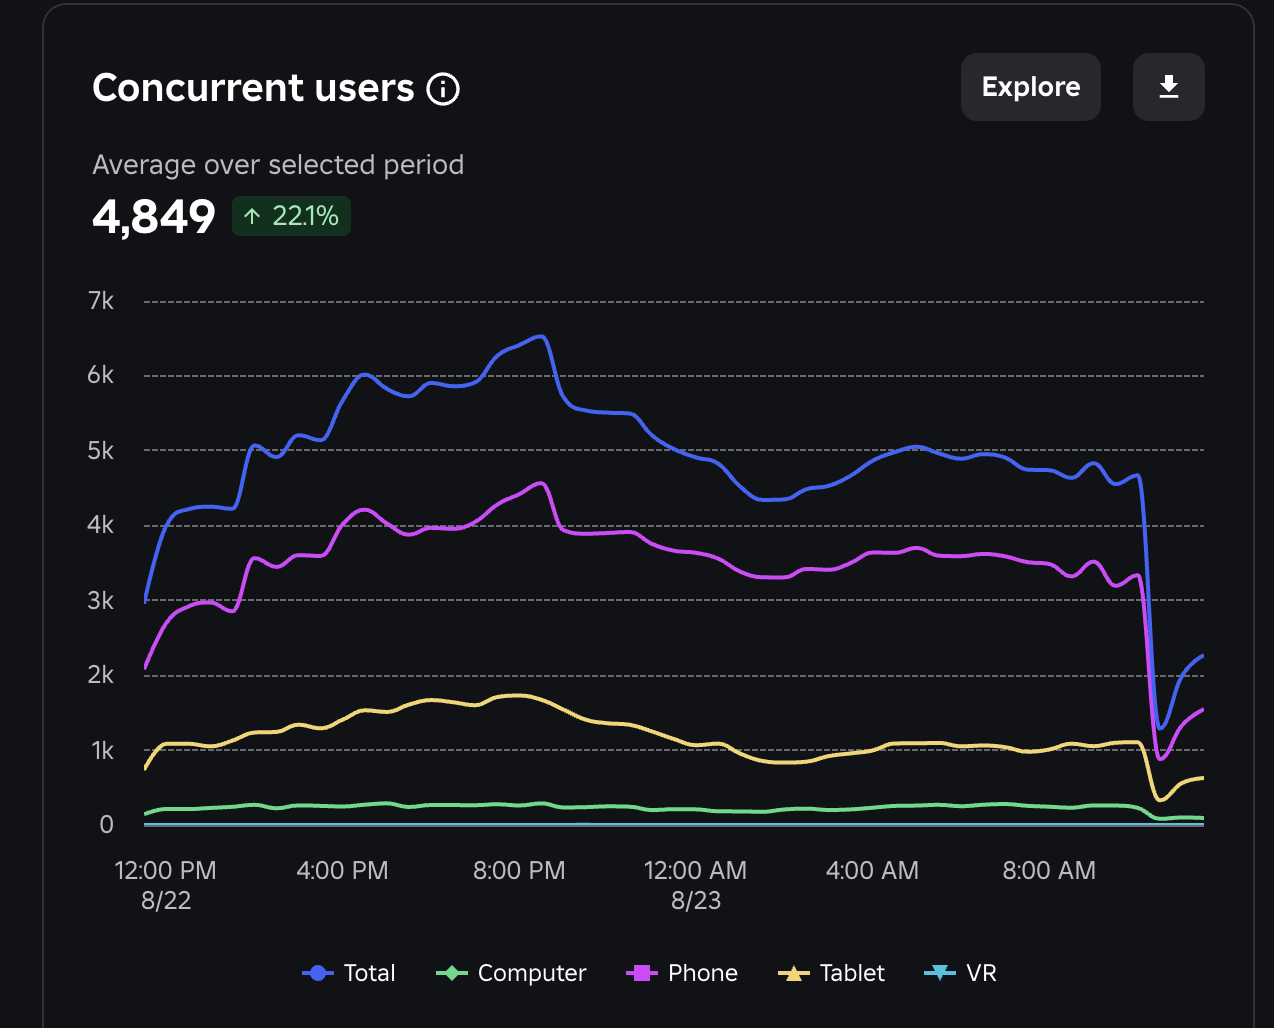Click the blue Total legend marker
This screenshot has height=1028, width=1274.
coord(317,973)
